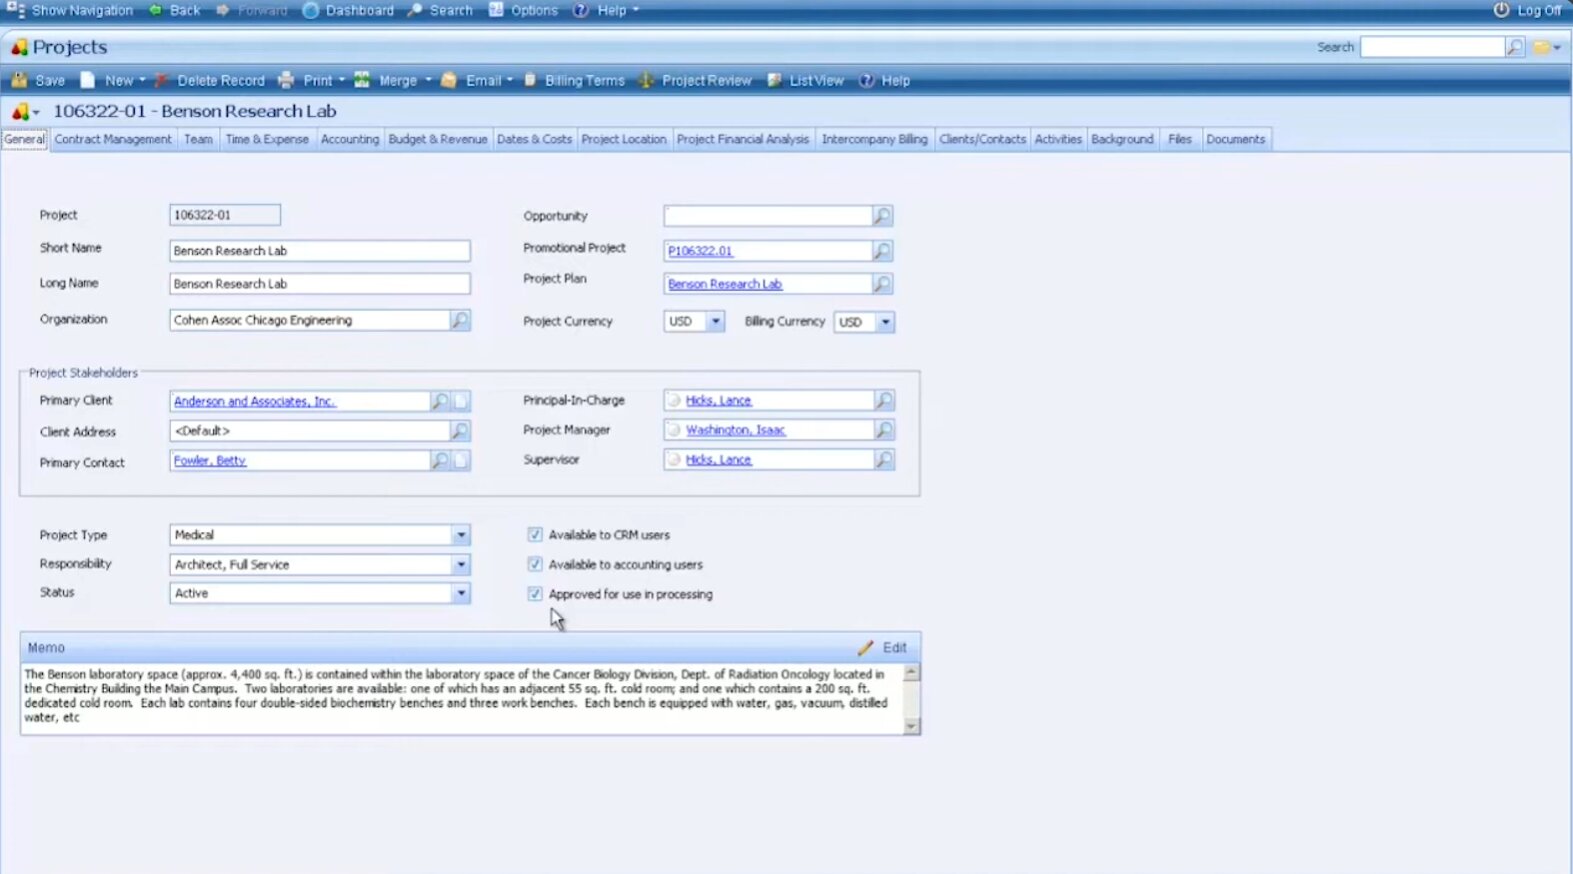The width and height of the screenshot is (1573, 874).
Task: Click the Save toolbar icon
Action: tap(19, 80)
